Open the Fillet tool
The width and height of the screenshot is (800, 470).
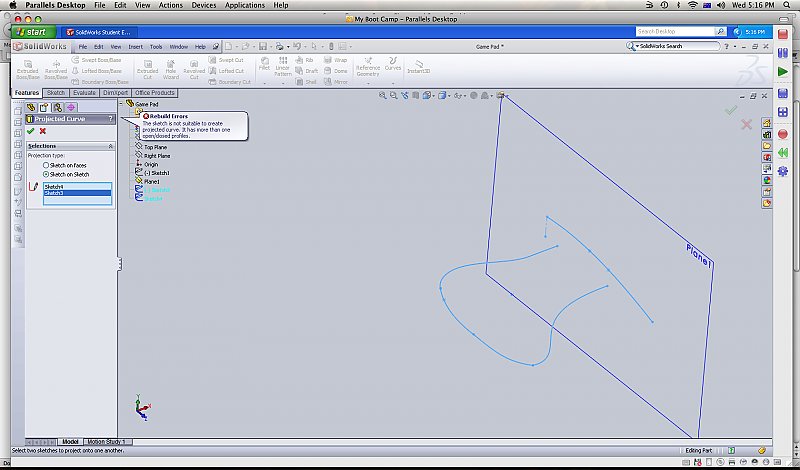click(x=264, y=66)
